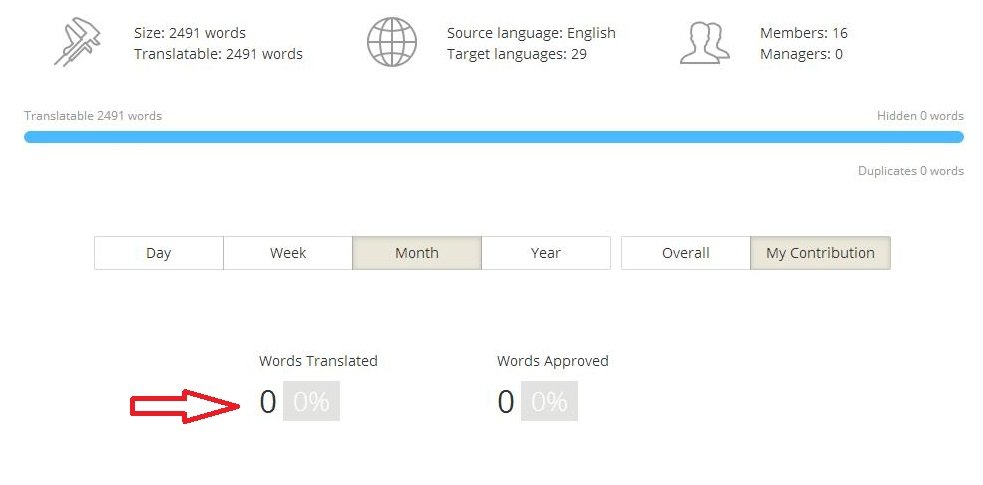The image size is (983, 485).
Task: Click the caliper size icon
Action: [x=78, y=42]
